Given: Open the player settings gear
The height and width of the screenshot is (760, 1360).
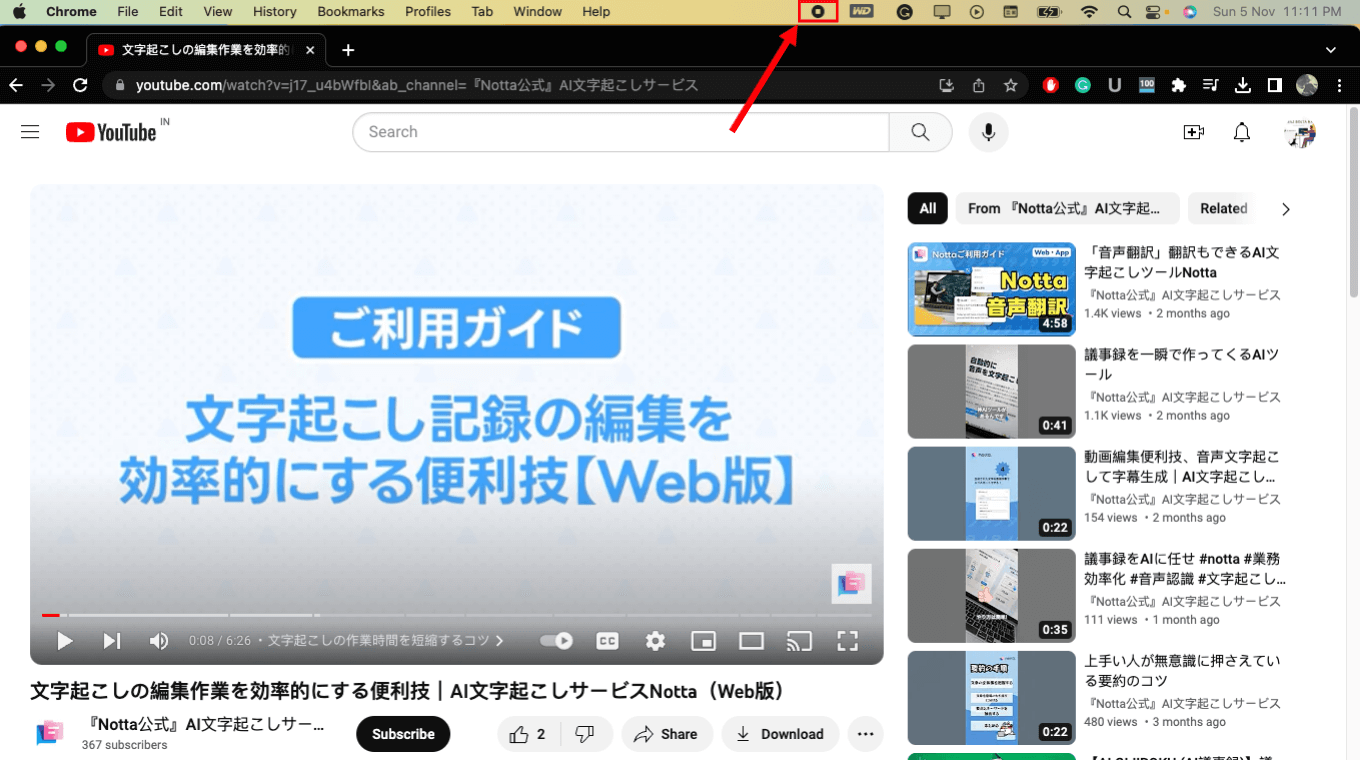Looking at the screenshot, I should click(655, 641).
